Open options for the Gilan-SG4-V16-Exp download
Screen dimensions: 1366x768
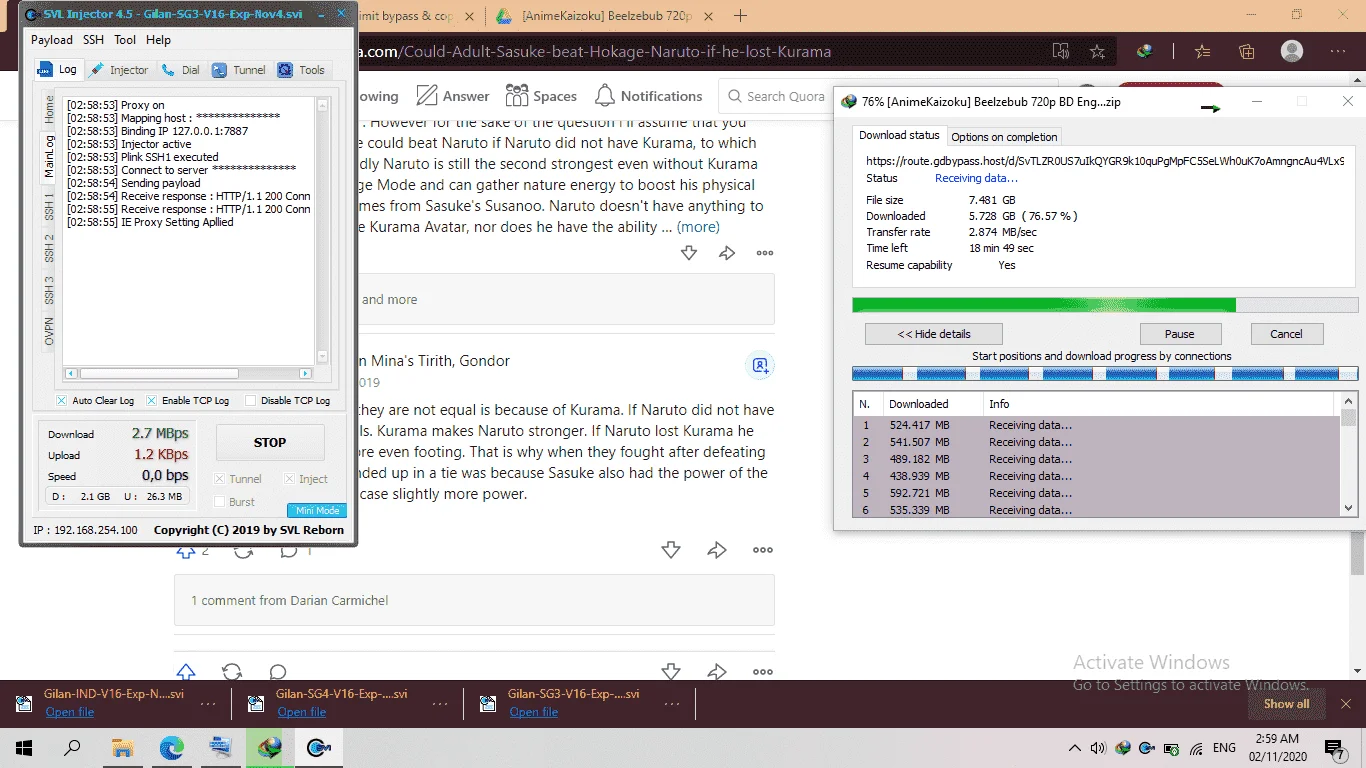440,703
